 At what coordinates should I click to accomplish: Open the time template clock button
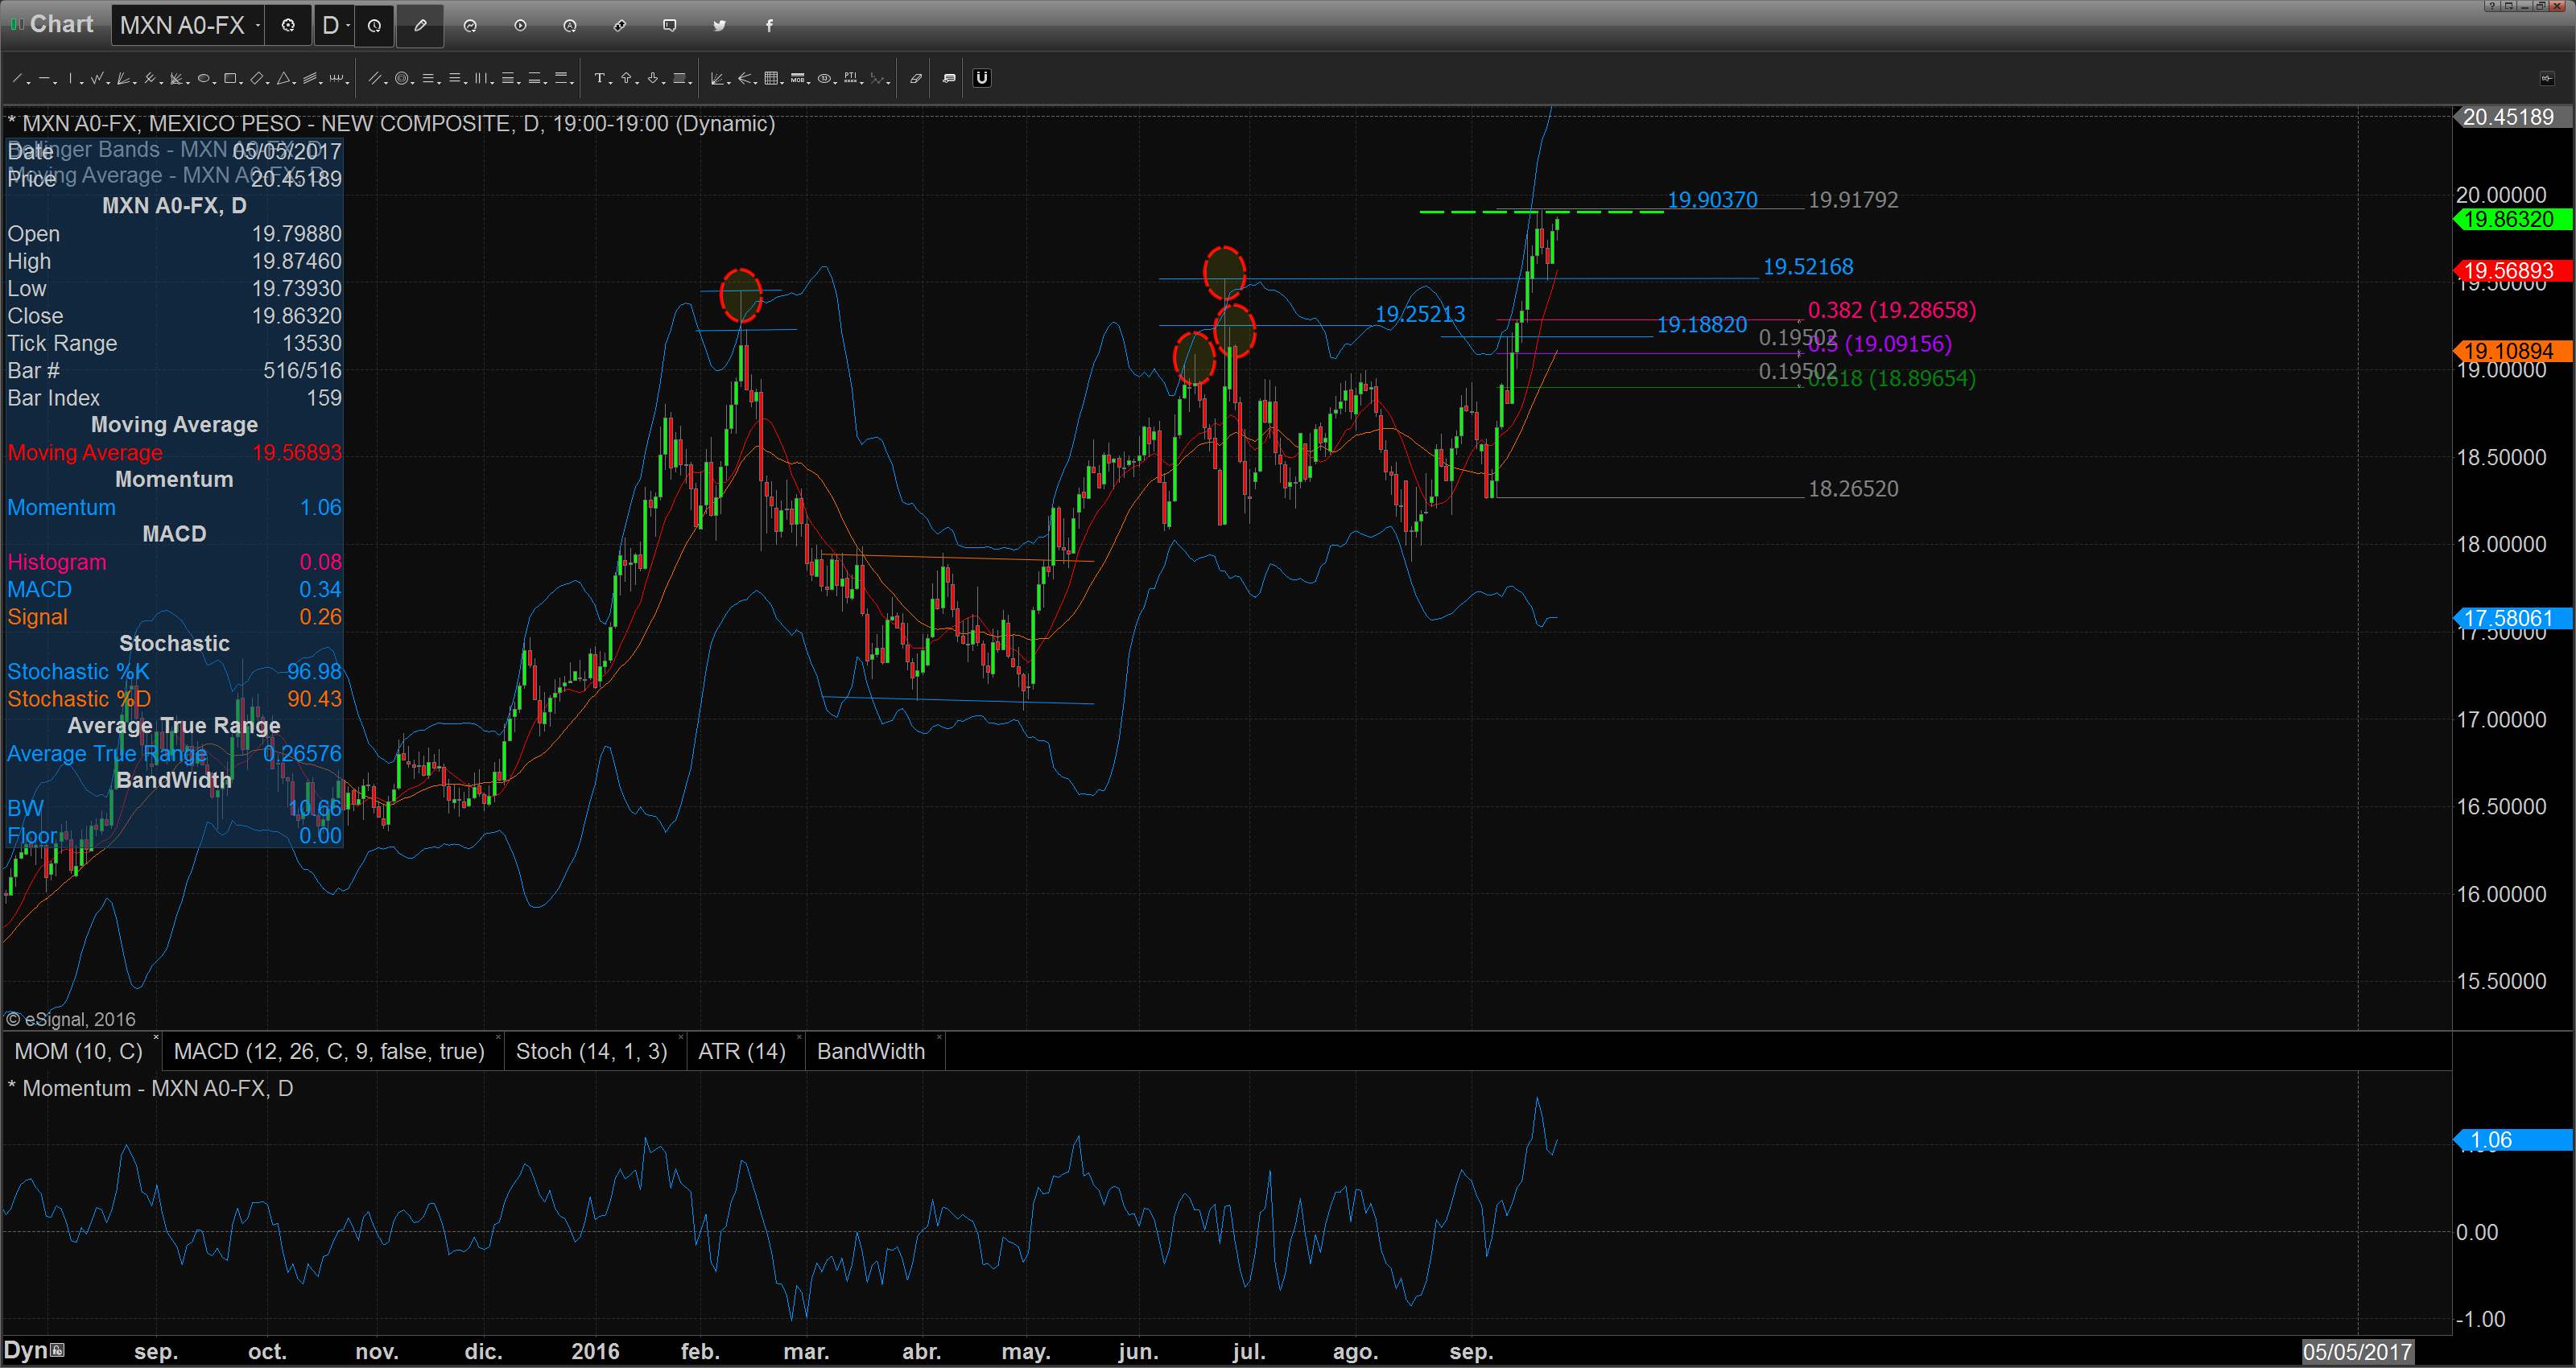[x=374, y=25]
